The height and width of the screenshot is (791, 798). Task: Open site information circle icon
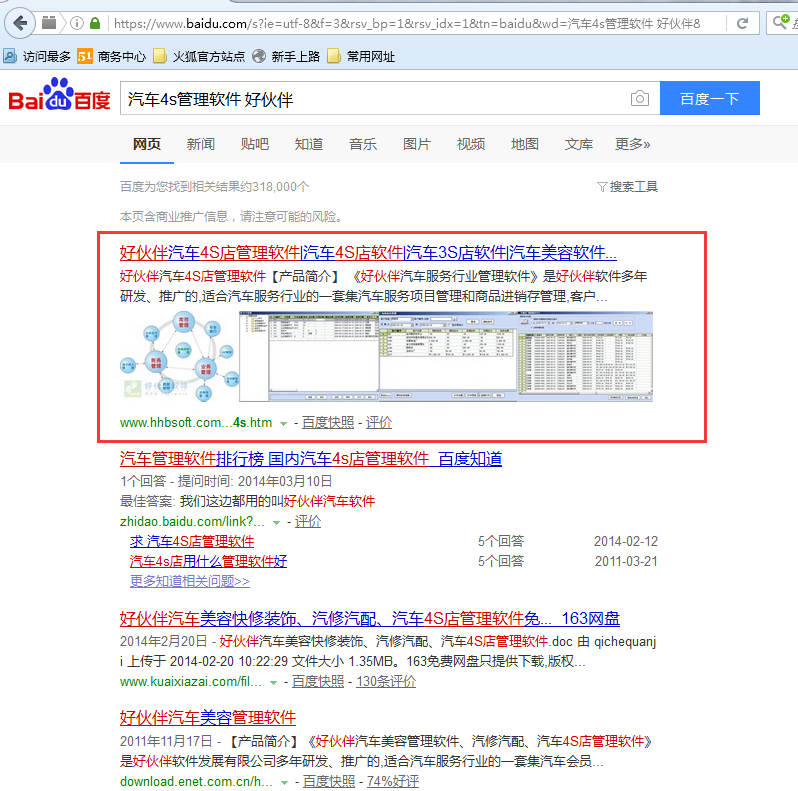tap(77, 23)
